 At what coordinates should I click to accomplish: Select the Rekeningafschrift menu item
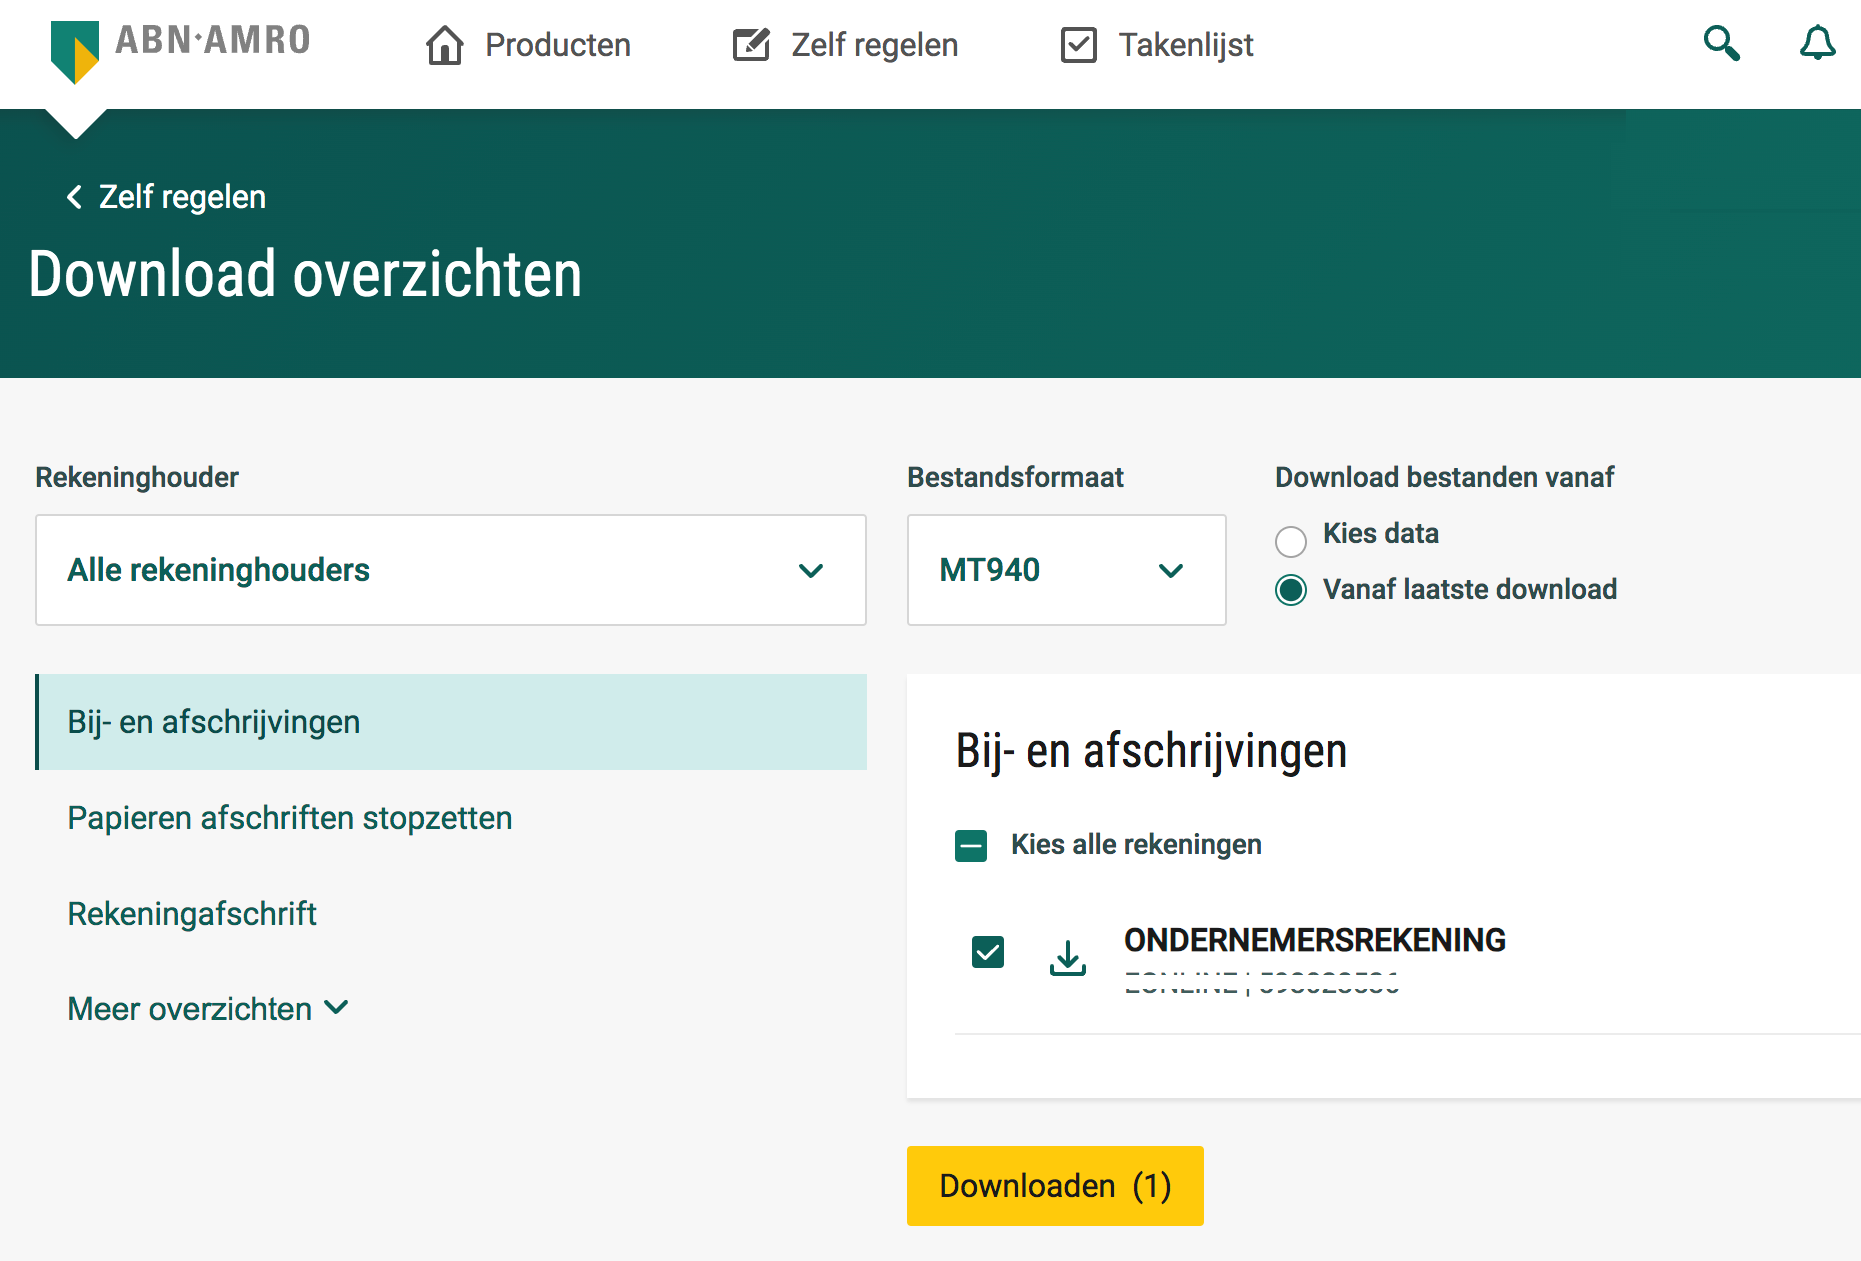(x=192, y=913)
